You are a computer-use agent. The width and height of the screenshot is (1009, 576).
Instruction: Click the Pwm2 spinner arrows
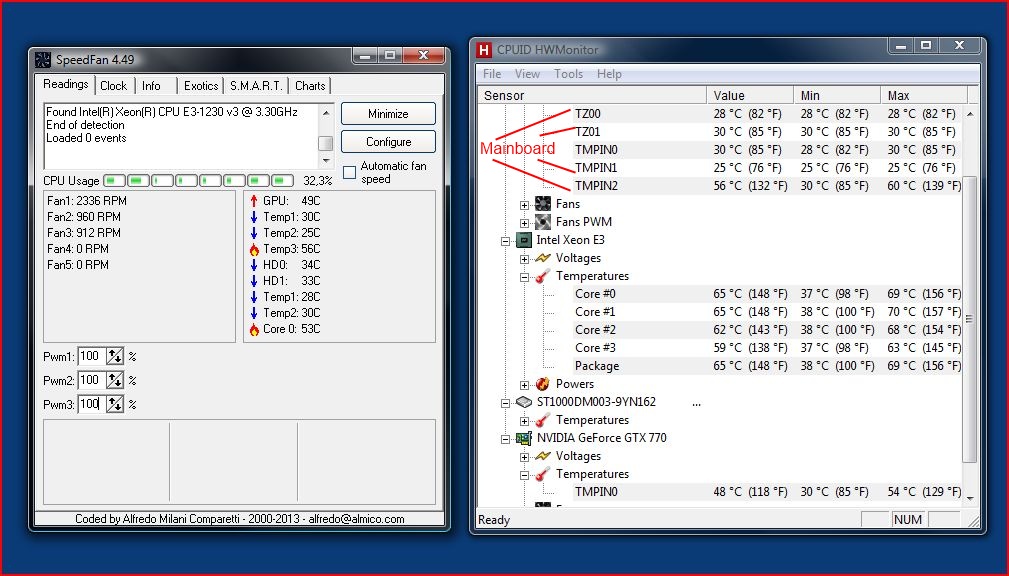[x=115, y=380]
